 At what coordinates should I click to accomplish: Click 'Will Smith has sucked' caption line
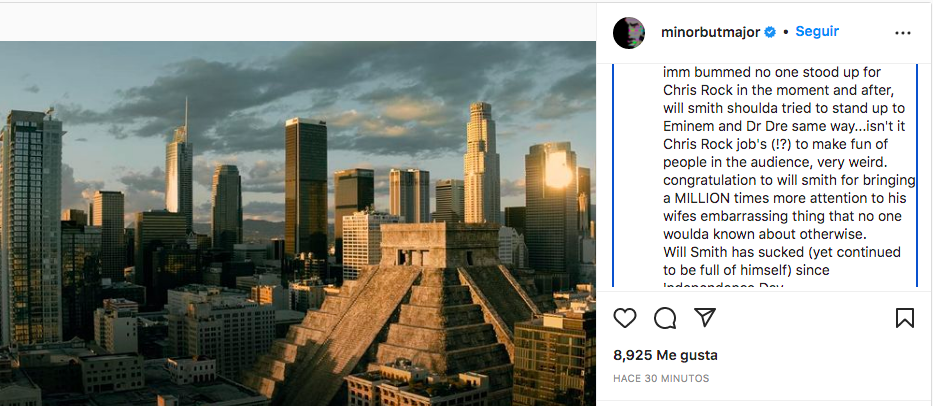click(742, 252)
